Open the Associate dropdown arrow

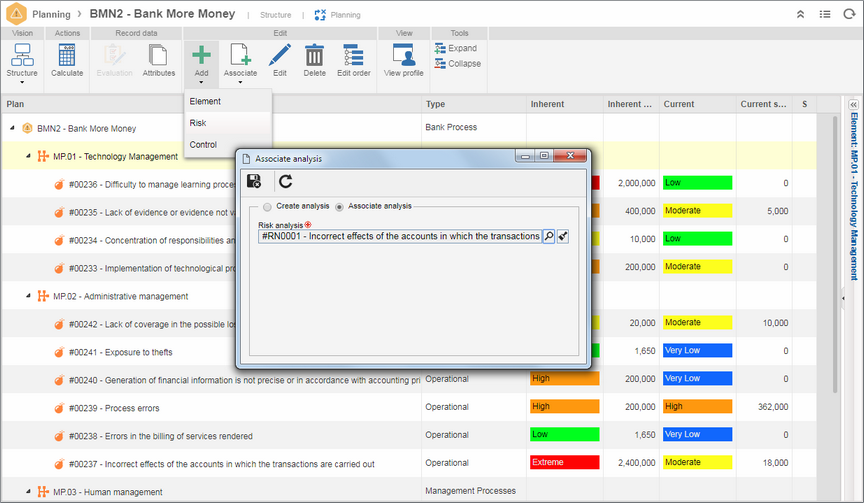point(240,82)
